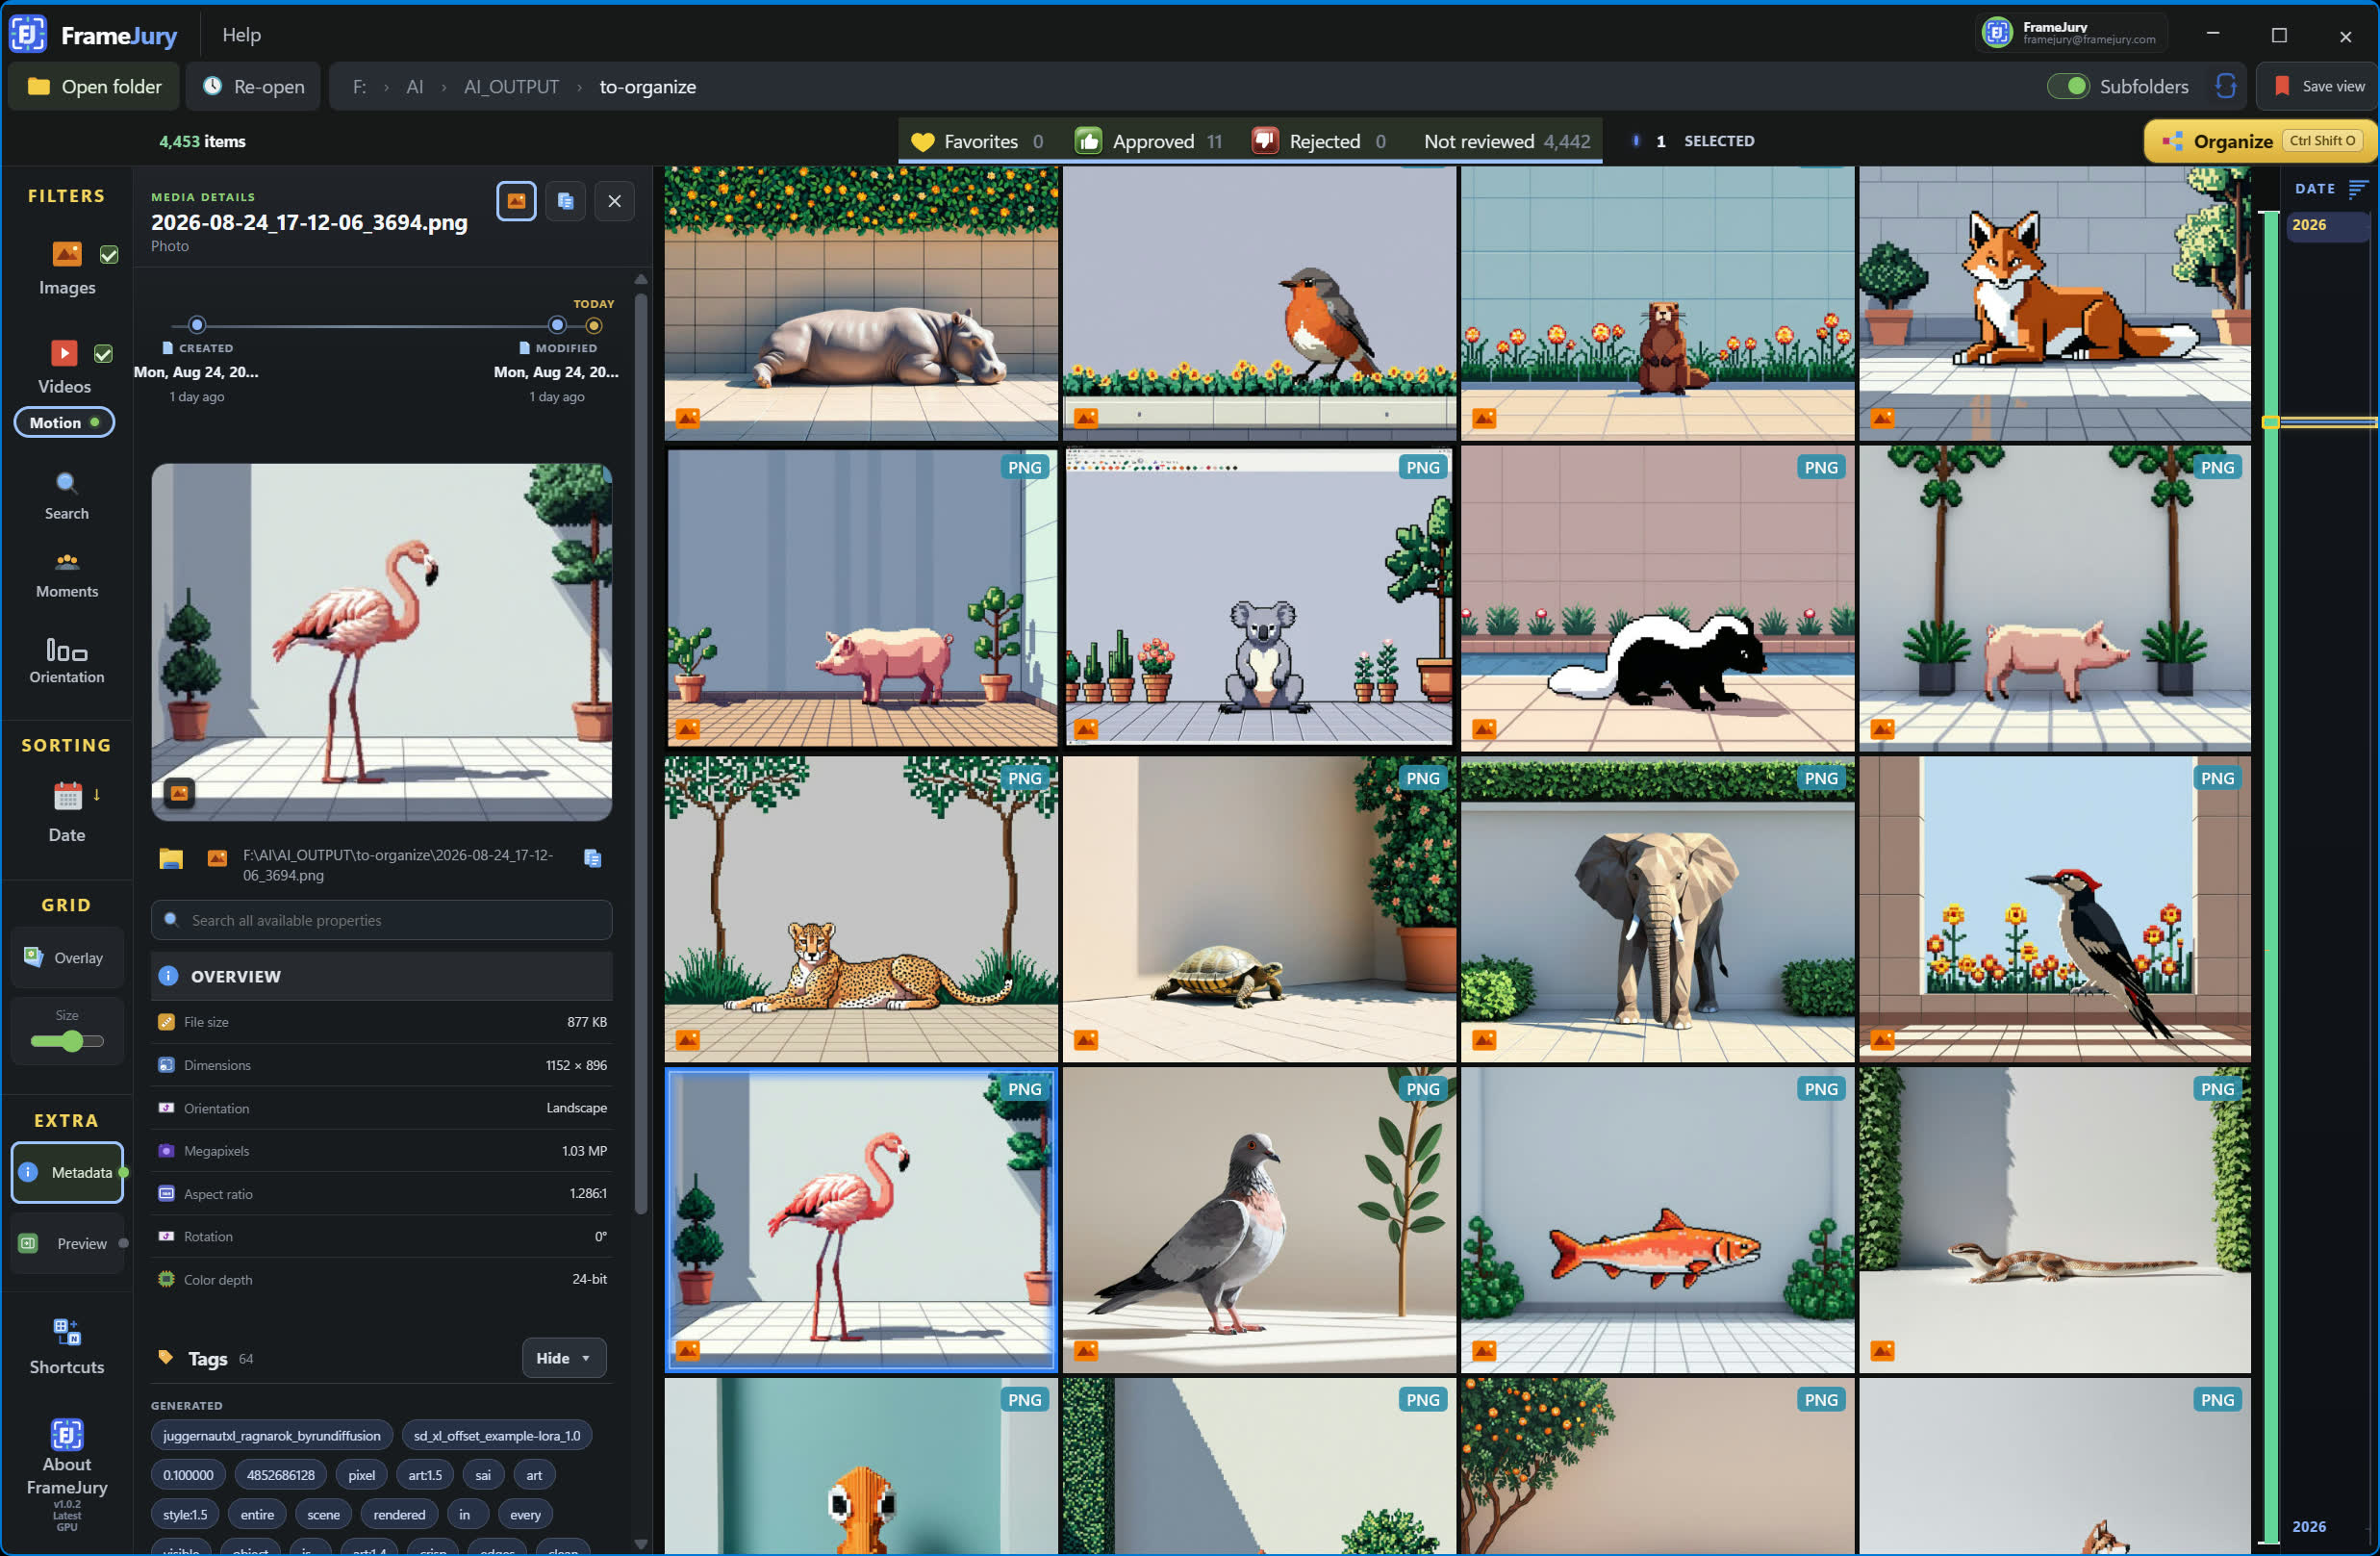
Task: Click the image type icon on preview flamingo
Action: 179,792
